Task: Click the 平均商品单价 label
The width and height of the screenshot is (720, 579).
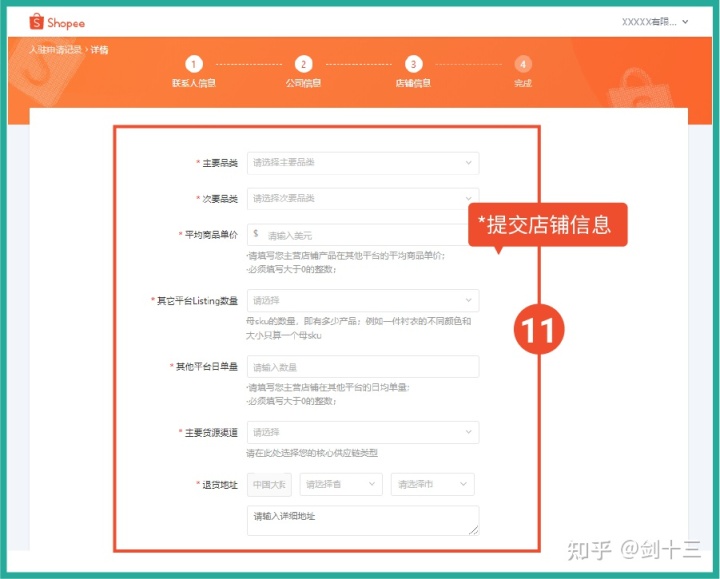Action: point(211,235)
